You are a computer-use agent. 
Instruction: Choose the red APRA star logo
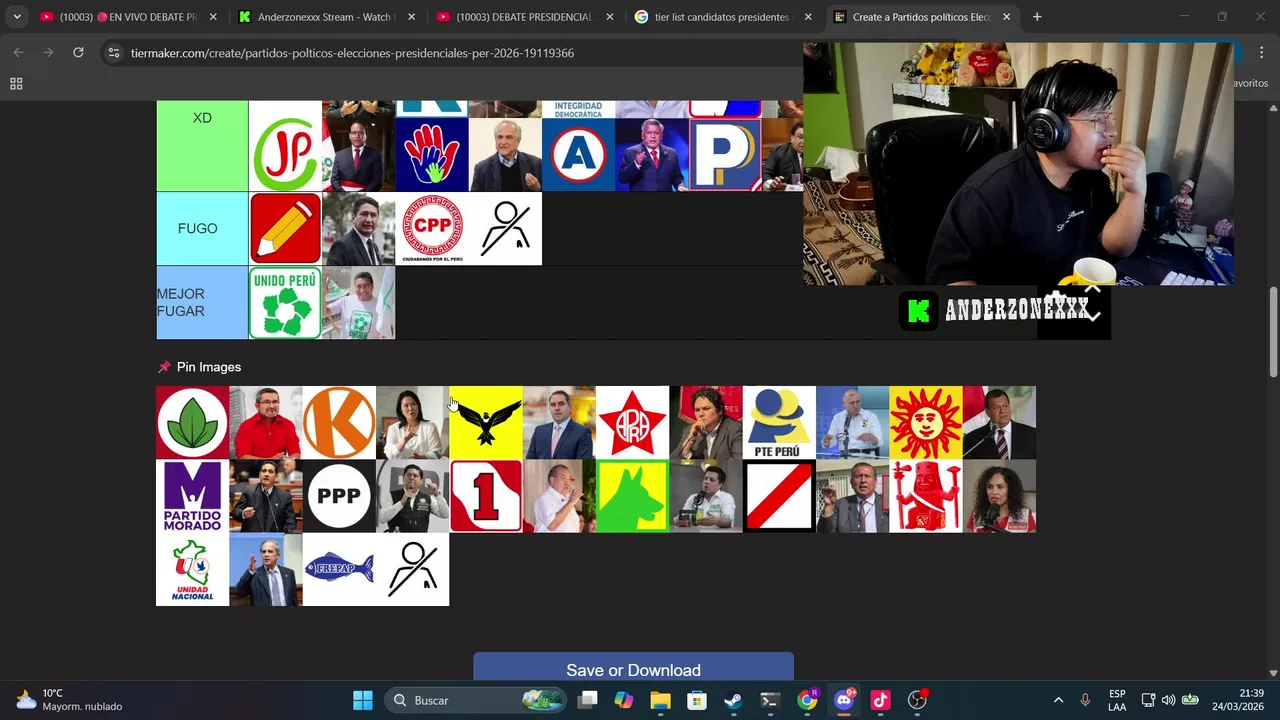(x=632, y=422)
